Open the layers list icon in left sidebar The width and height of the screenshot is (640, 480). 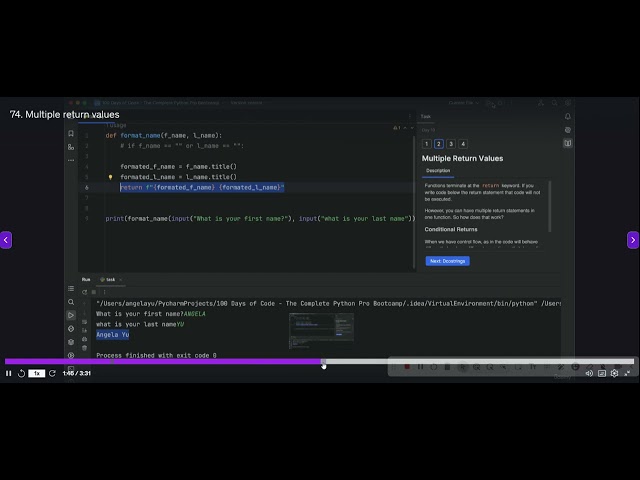[71, 289]
